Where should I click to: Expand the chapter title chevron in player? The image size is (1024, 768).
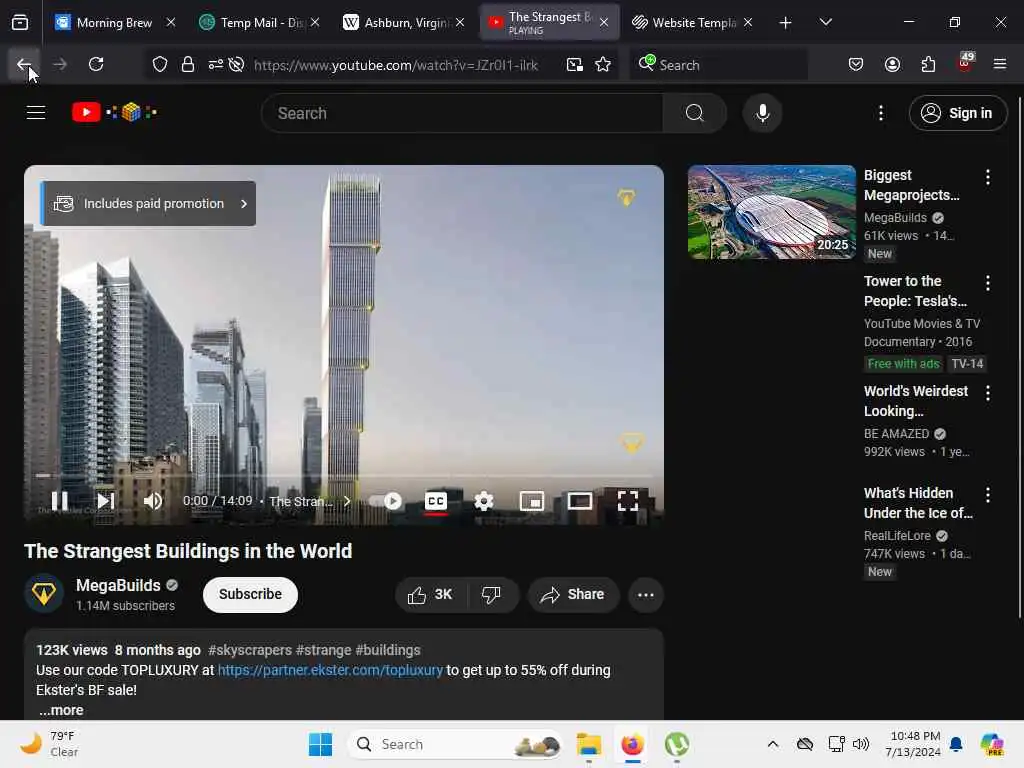tap(347, 501)
